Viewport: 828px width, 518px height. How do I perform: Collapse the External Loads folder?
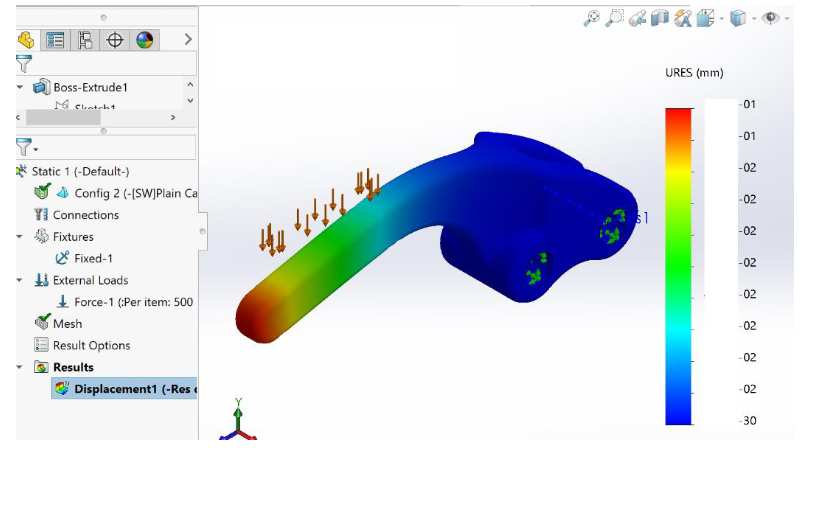pyautogui.click(x=20, y=280)
